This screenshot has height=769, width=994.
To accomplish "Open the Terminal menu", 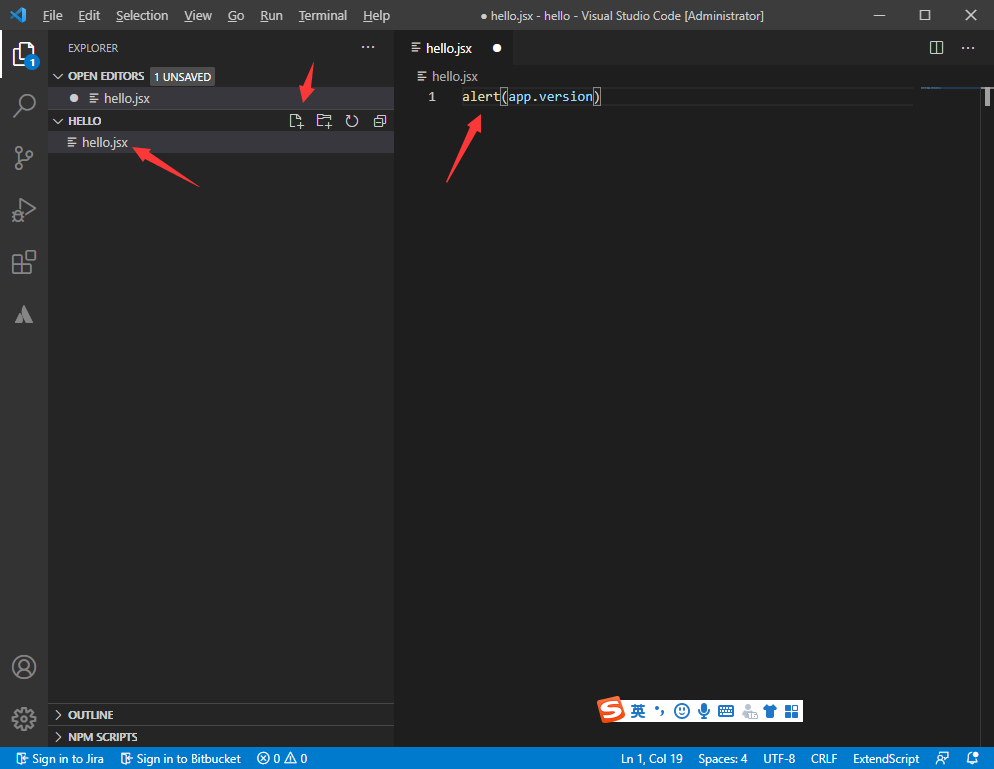I will click(322, 15).
